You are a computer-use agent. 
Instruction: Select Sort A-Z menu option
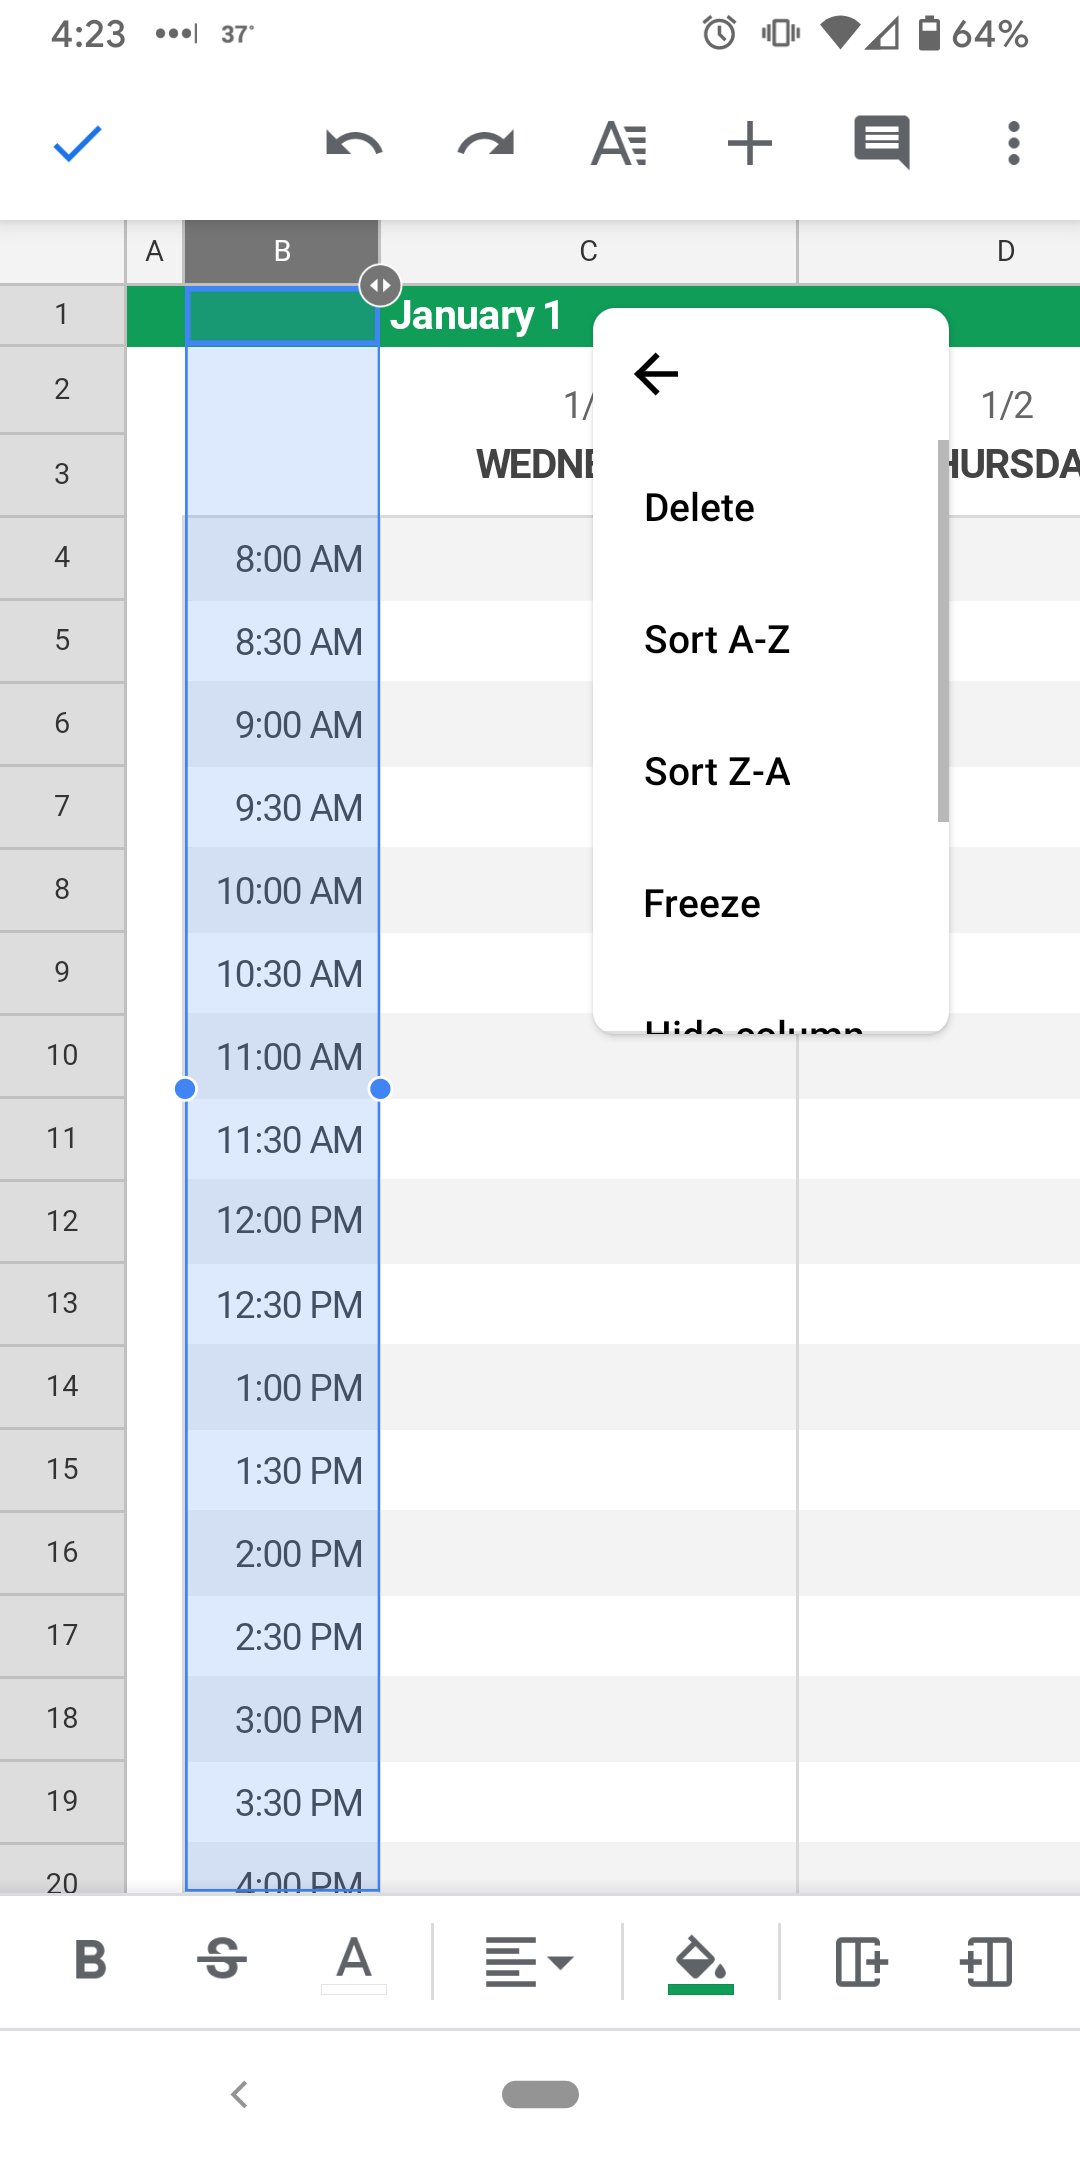[717, 640]
